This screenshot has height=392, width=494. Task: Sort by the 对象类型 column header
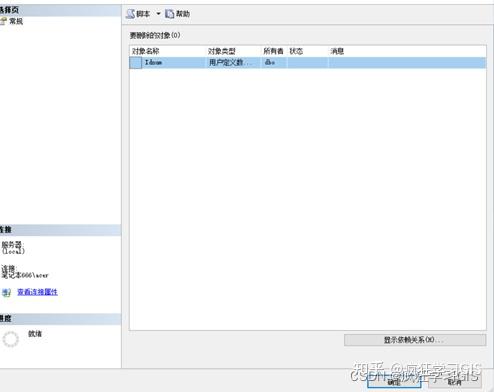pyautogui.click(x=222, y=51)
